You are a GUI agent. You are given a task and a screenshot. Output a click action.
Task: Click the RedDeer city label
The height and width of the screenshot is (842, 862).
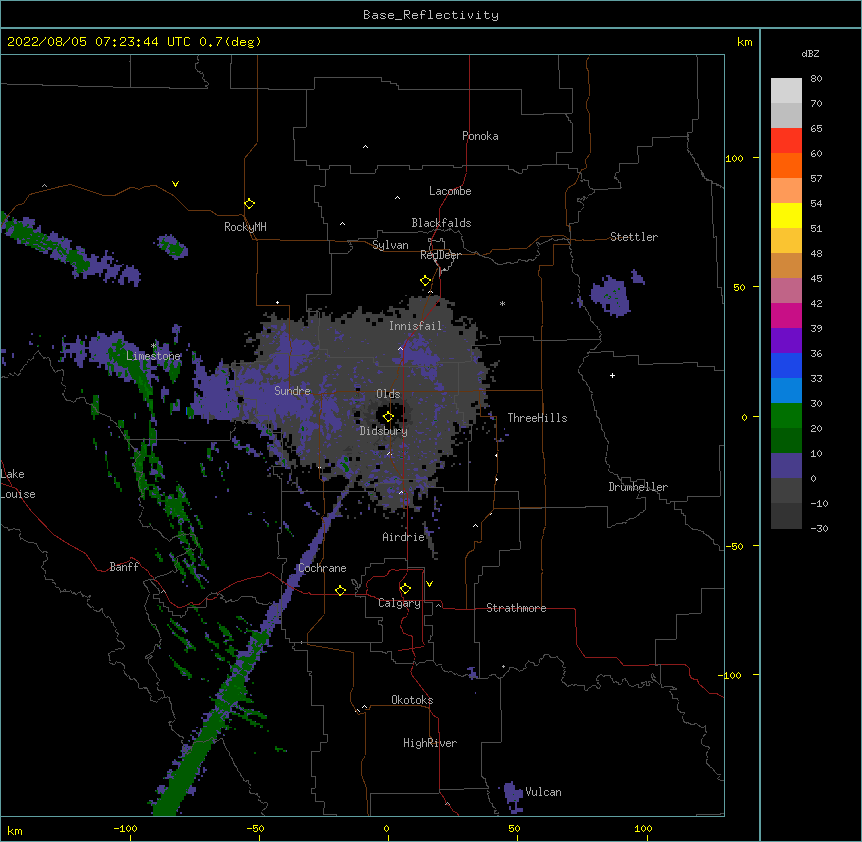tap(440, 255)
